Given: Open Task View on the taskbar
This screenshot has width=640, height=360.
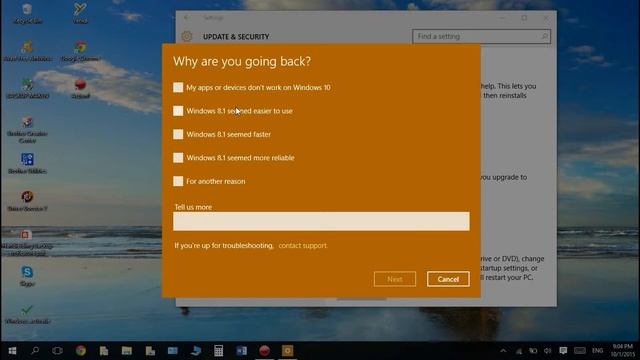Looking at the screenshot, I should pos(58,351).
